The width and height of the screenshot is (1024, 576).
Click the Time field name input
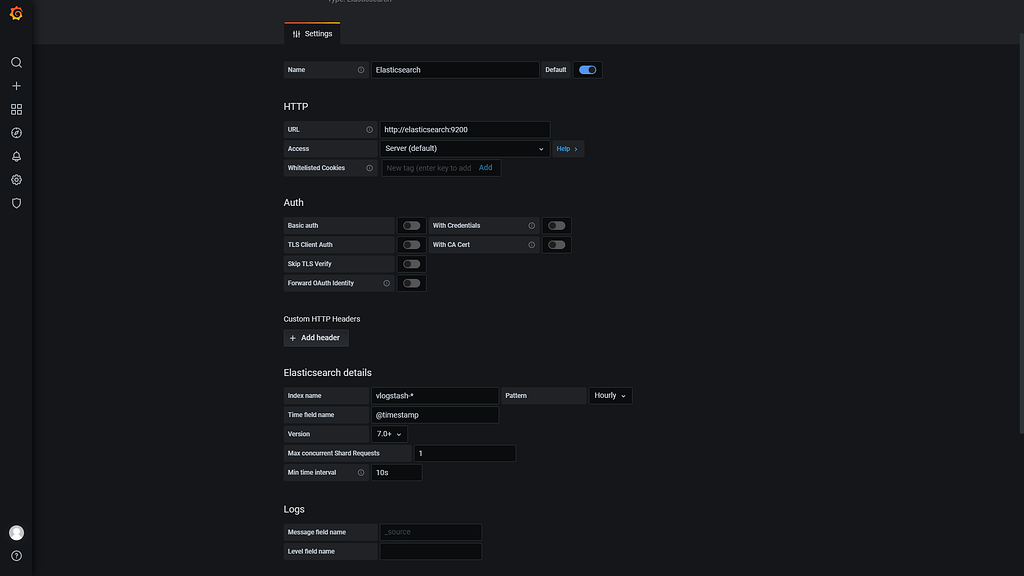pyautogui.click(x=435, y=414)
